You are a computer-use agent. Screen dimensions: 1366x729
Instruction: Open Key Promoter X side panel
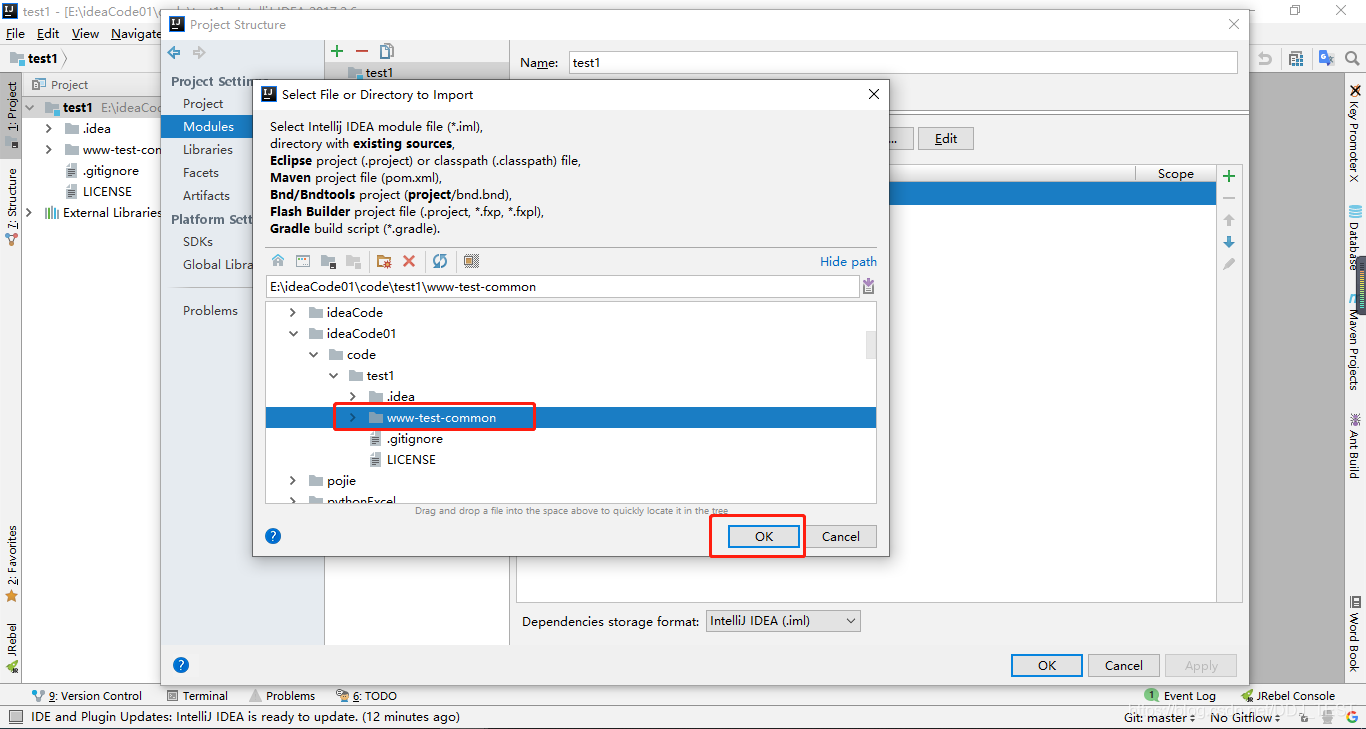1355,133
